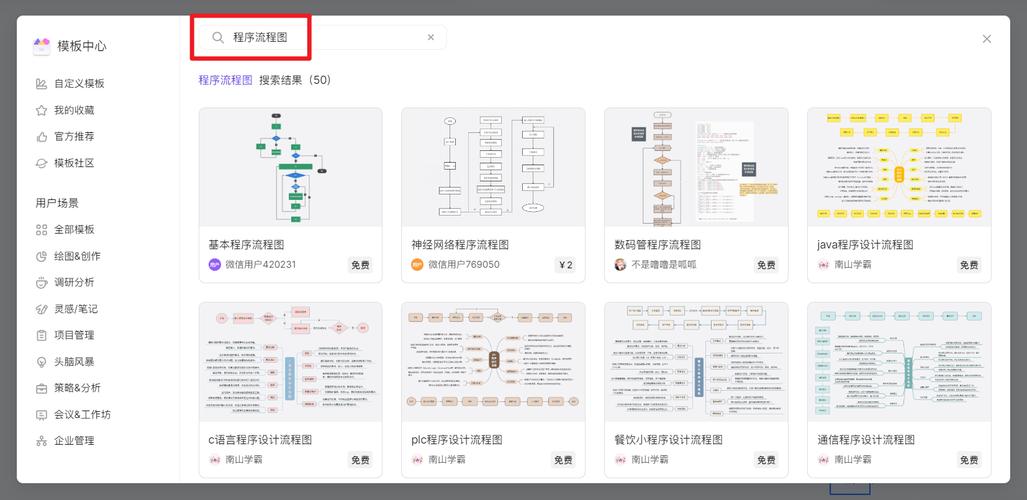Click the thumbs-up icon beside 官方推荐
The image size is (1027, 500).
(x=41, y=136)
